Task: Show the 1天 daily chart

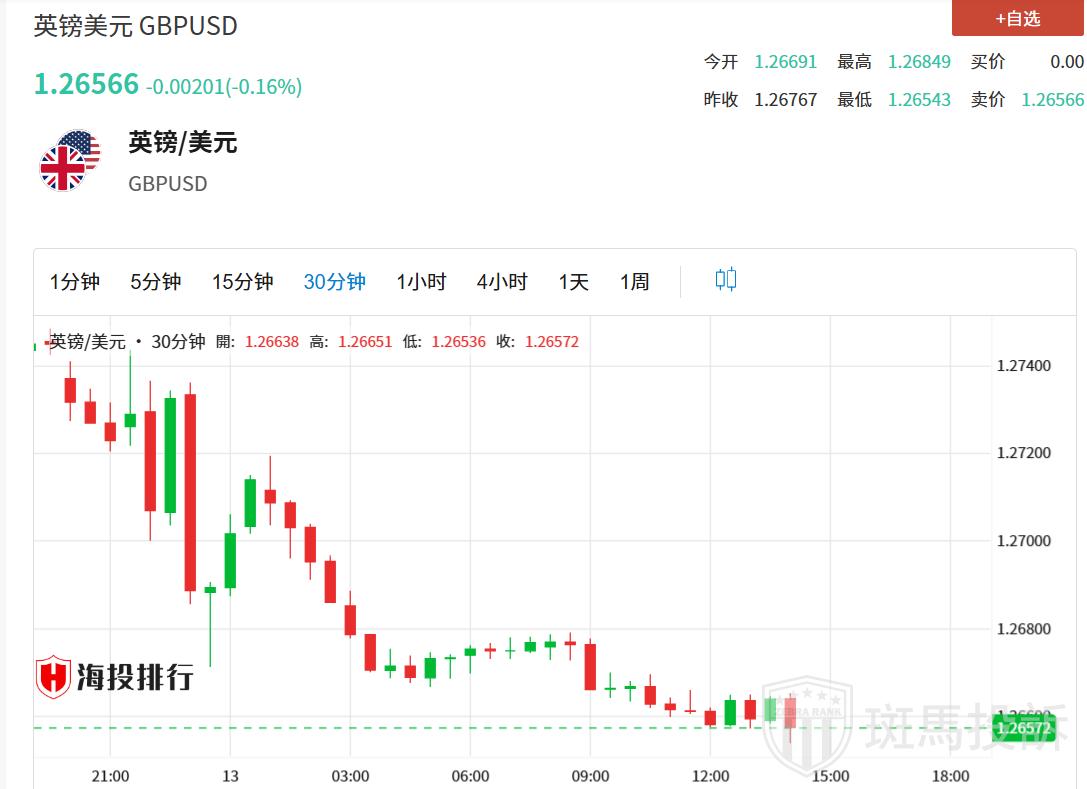Action: tap(574, 282)
